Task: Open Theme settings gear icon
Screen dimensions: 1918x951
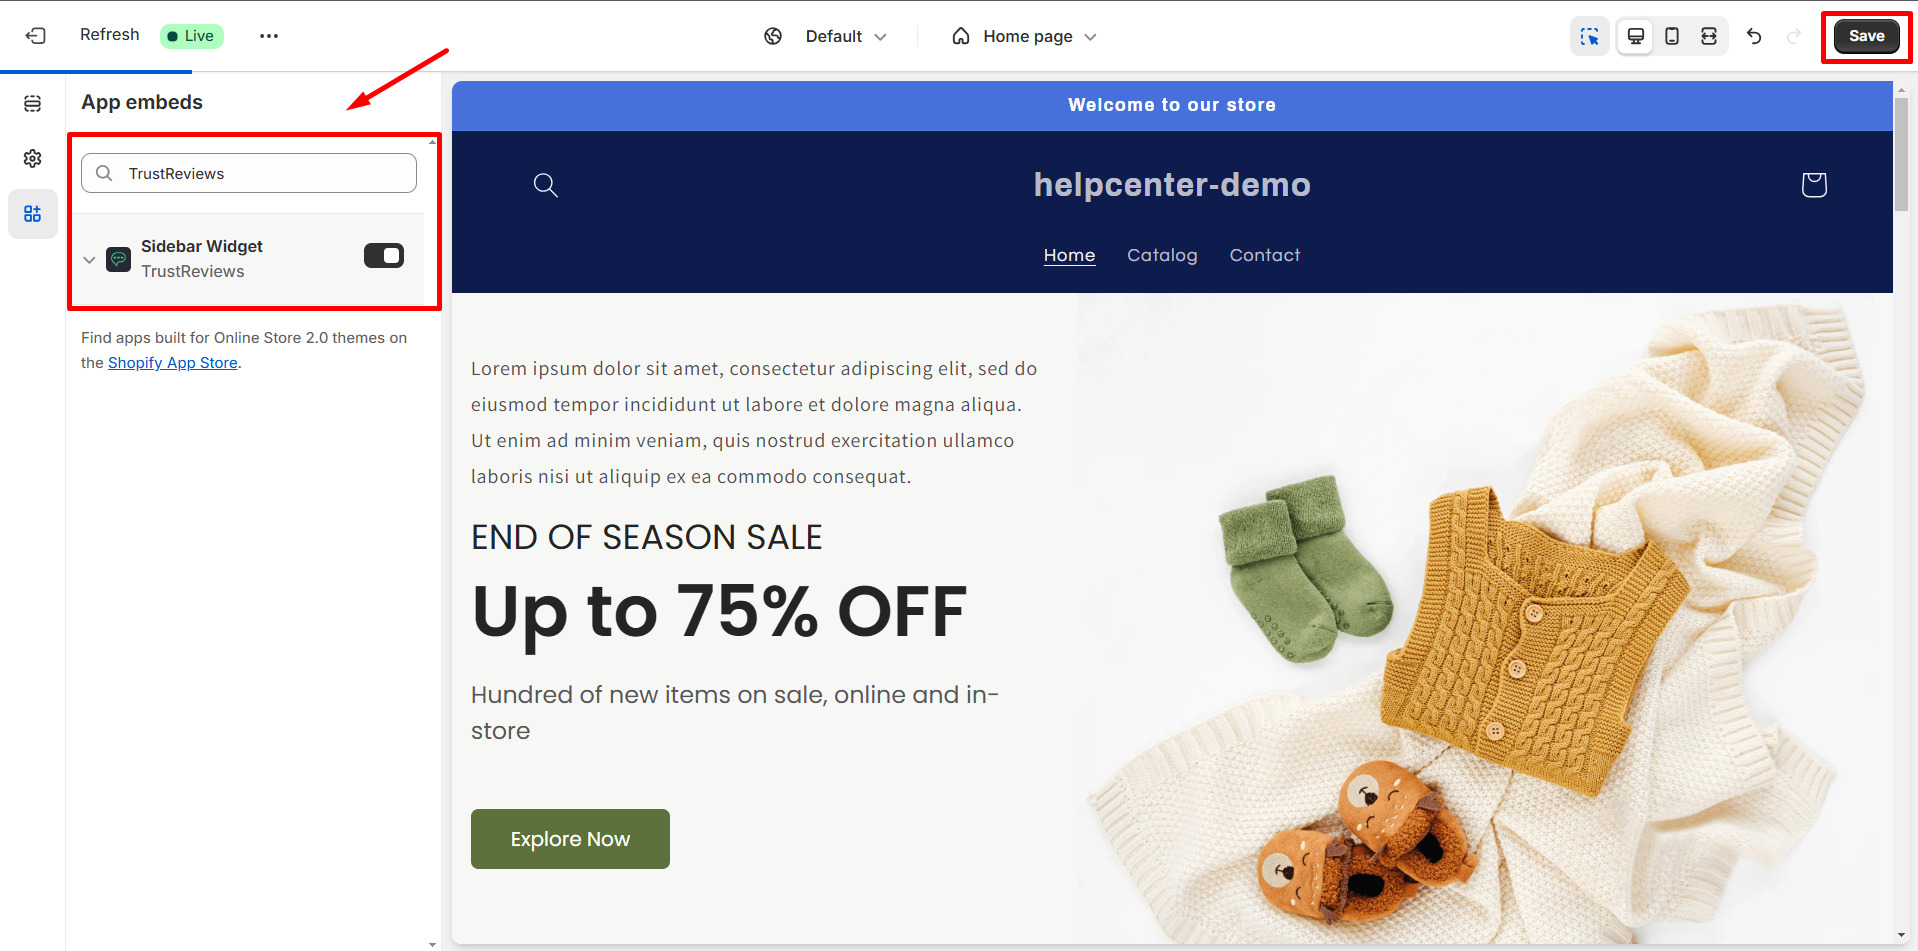Action: (33, 159)
